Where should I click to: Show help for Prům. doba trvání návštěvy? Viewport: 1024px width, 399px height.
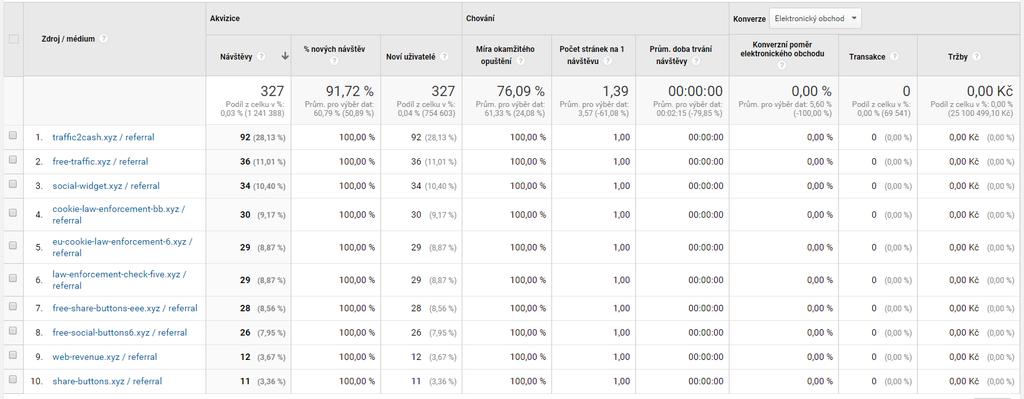695,61
